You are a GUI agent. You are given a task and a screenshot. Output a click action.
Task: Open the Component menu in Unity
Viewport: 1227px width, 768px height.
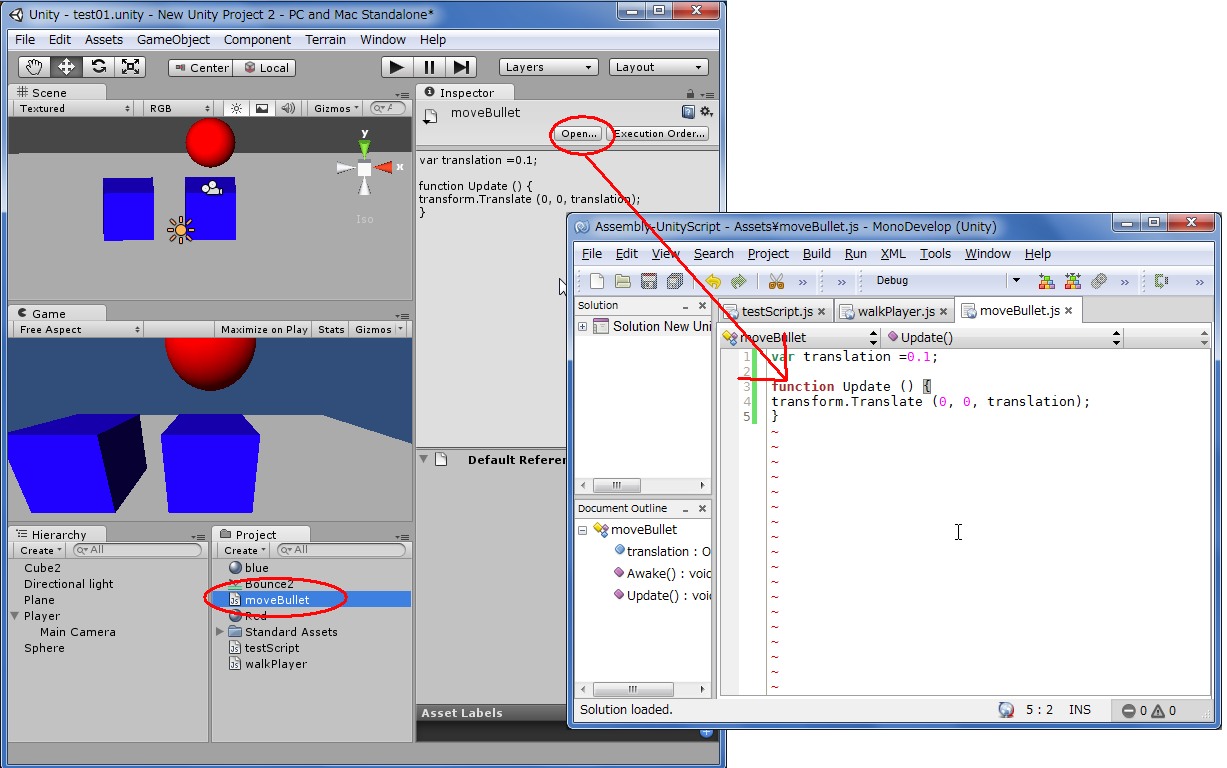[257, 40]
